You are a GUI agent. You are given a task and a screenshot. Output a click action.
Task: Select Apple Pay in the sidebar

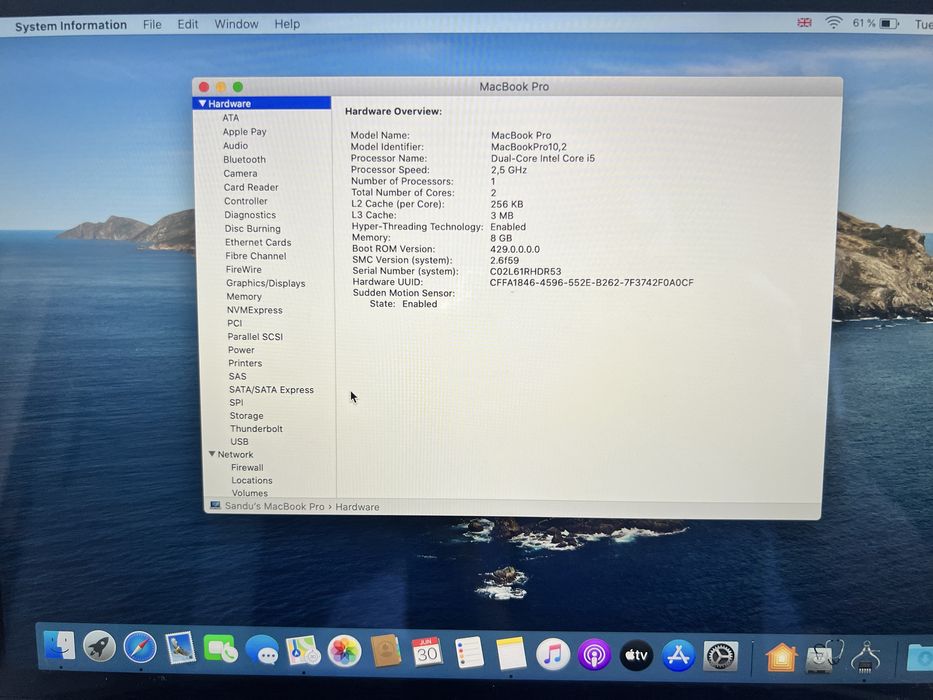point(245,132)
